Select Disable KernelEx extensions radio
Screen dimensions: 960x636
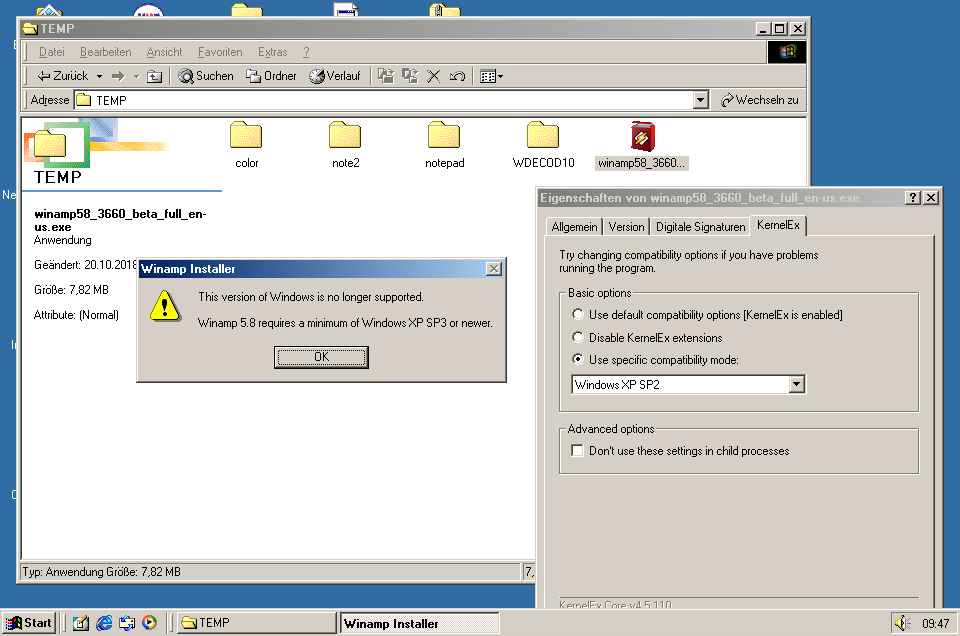pos(647,337)
